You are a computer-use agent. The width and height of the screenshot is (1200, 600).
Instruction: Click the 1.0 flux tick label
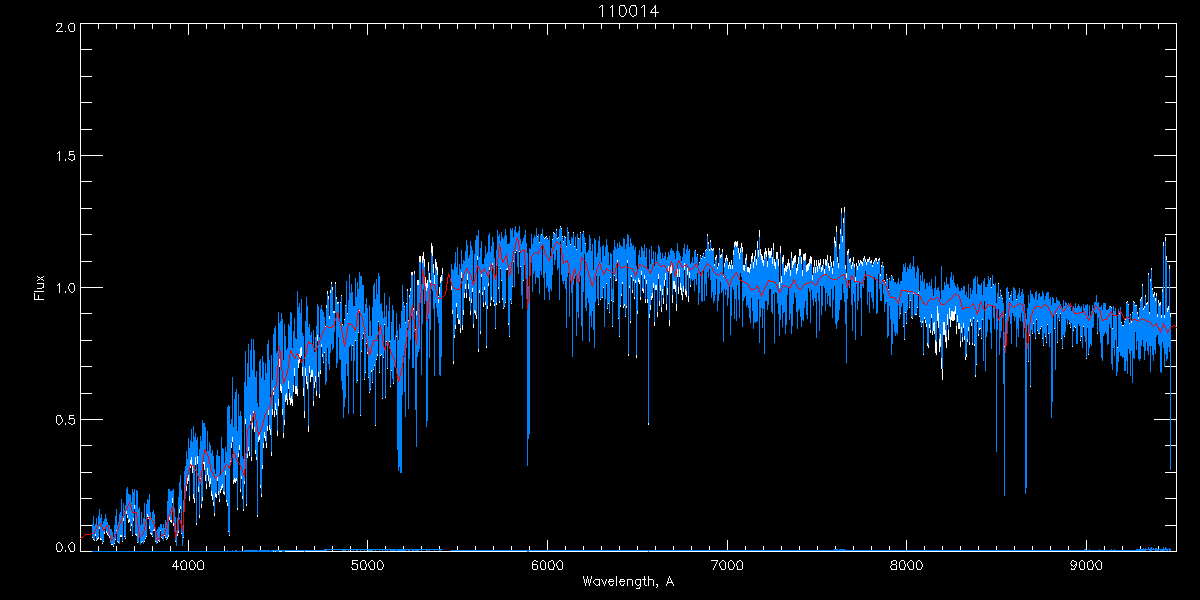[x=63, y=288]
